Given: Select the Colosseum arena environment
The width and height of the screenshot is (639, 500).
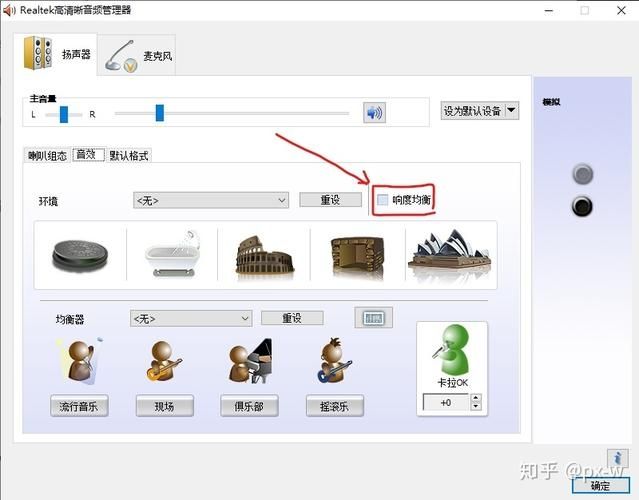Looking at the screenshot, I should (x=264, y=256).
